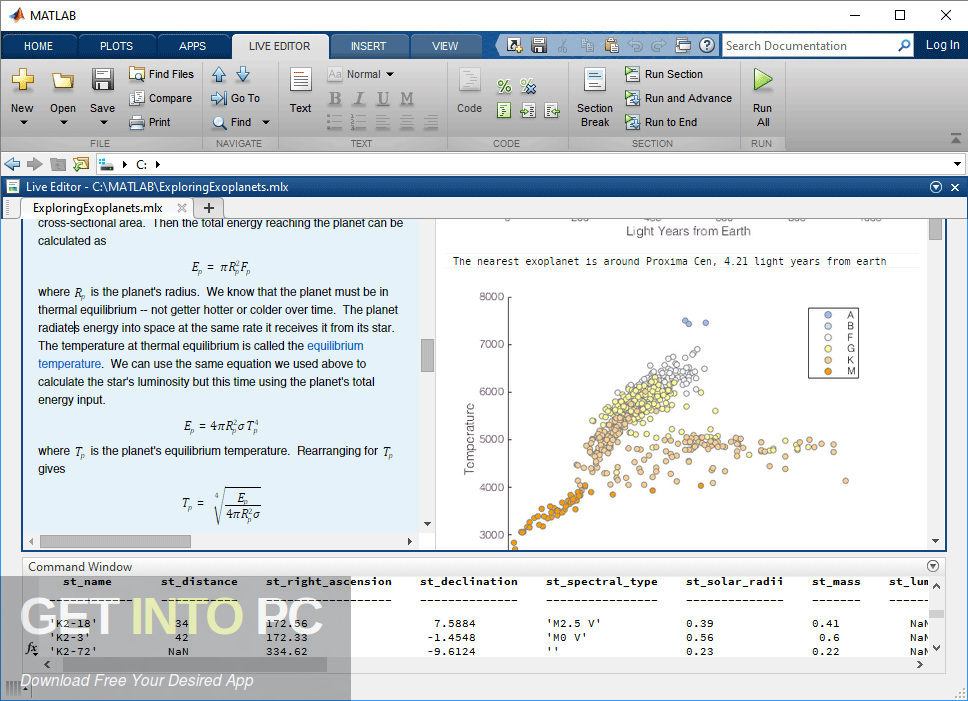This screenshot has height=701, width=968.
Task: Click Run to End
Action: pos(661,122)
